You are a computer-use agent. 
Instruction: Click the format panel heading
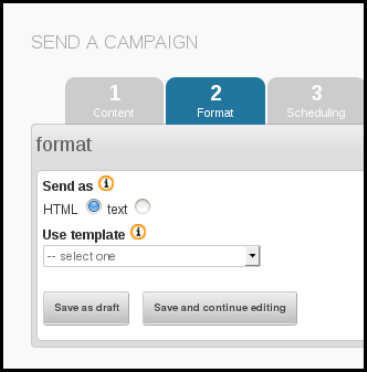[x=64, y=144]
